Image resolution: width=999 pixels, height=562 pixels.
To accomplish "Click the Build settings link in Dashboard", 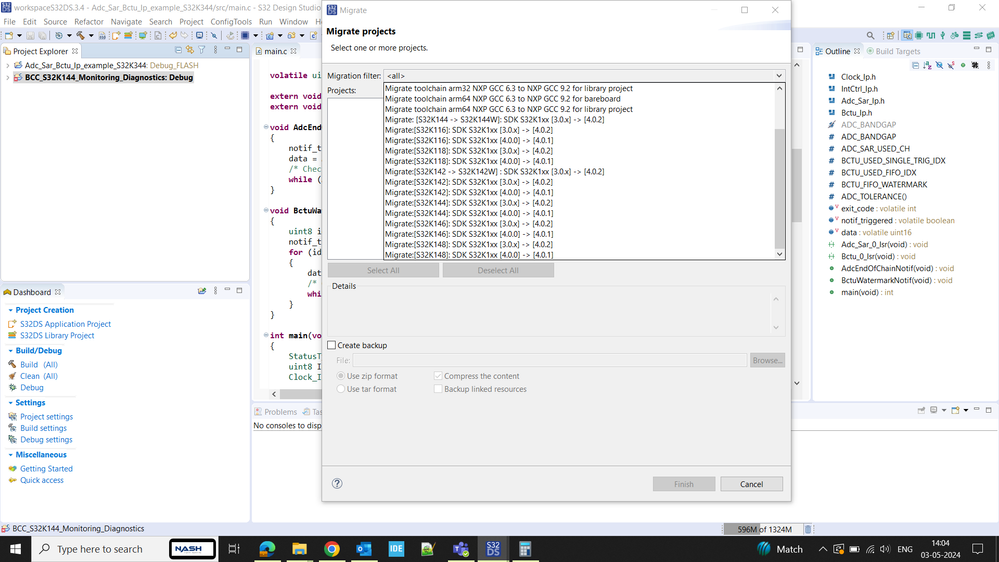I will pos(43,428).
